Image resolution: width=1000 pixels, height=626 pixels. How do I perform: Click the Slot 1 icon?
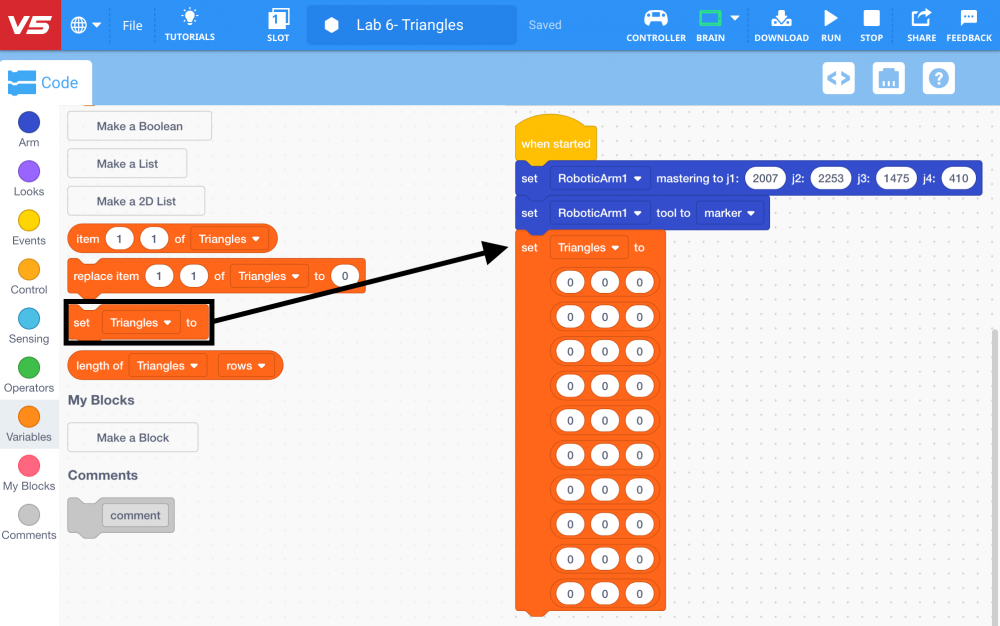[x=278, y=18]
